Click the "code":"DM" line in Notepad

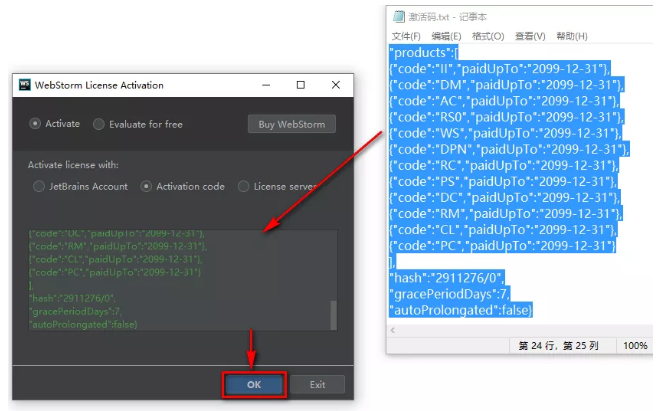click(507, 85)
